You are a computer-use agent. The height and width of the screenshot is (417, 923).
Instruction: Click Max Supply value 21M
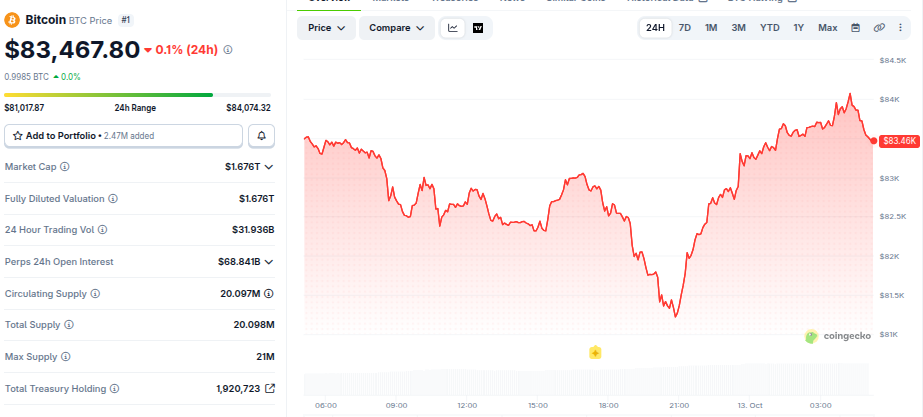[265, 356]
